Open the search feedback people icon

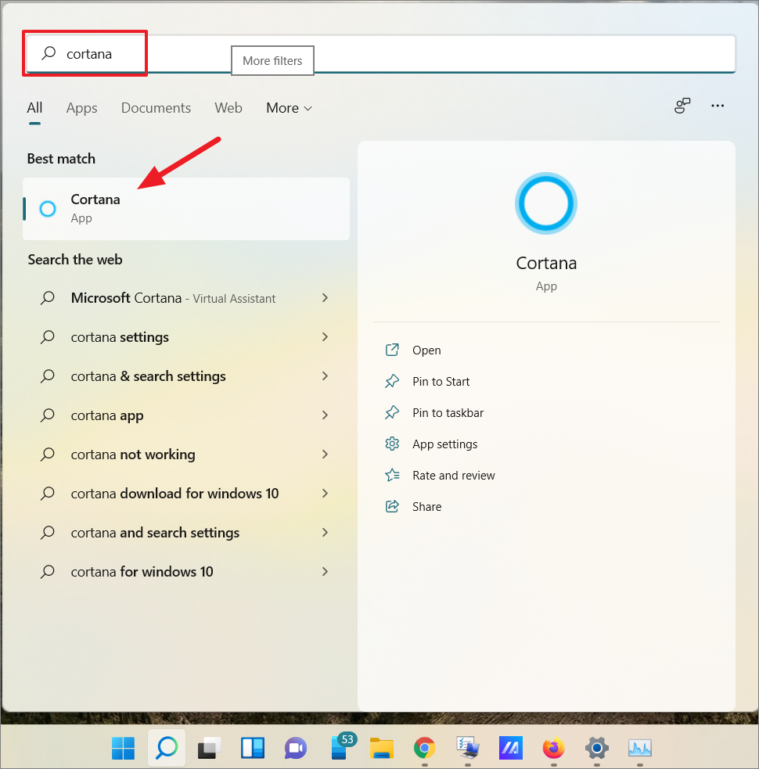click(682, 105)
